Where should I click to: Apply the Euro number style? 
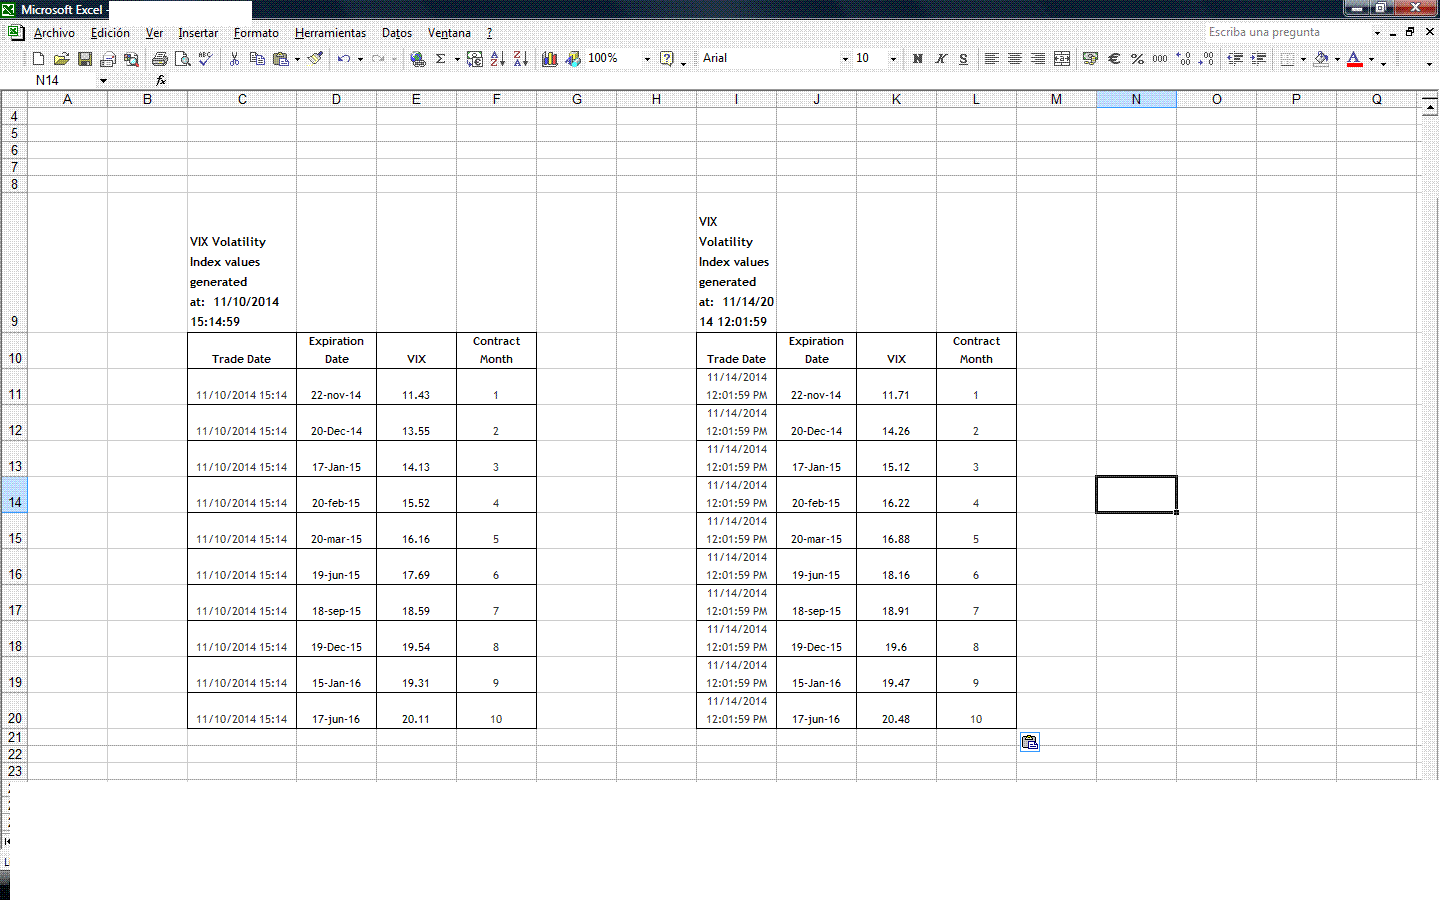1114,59
